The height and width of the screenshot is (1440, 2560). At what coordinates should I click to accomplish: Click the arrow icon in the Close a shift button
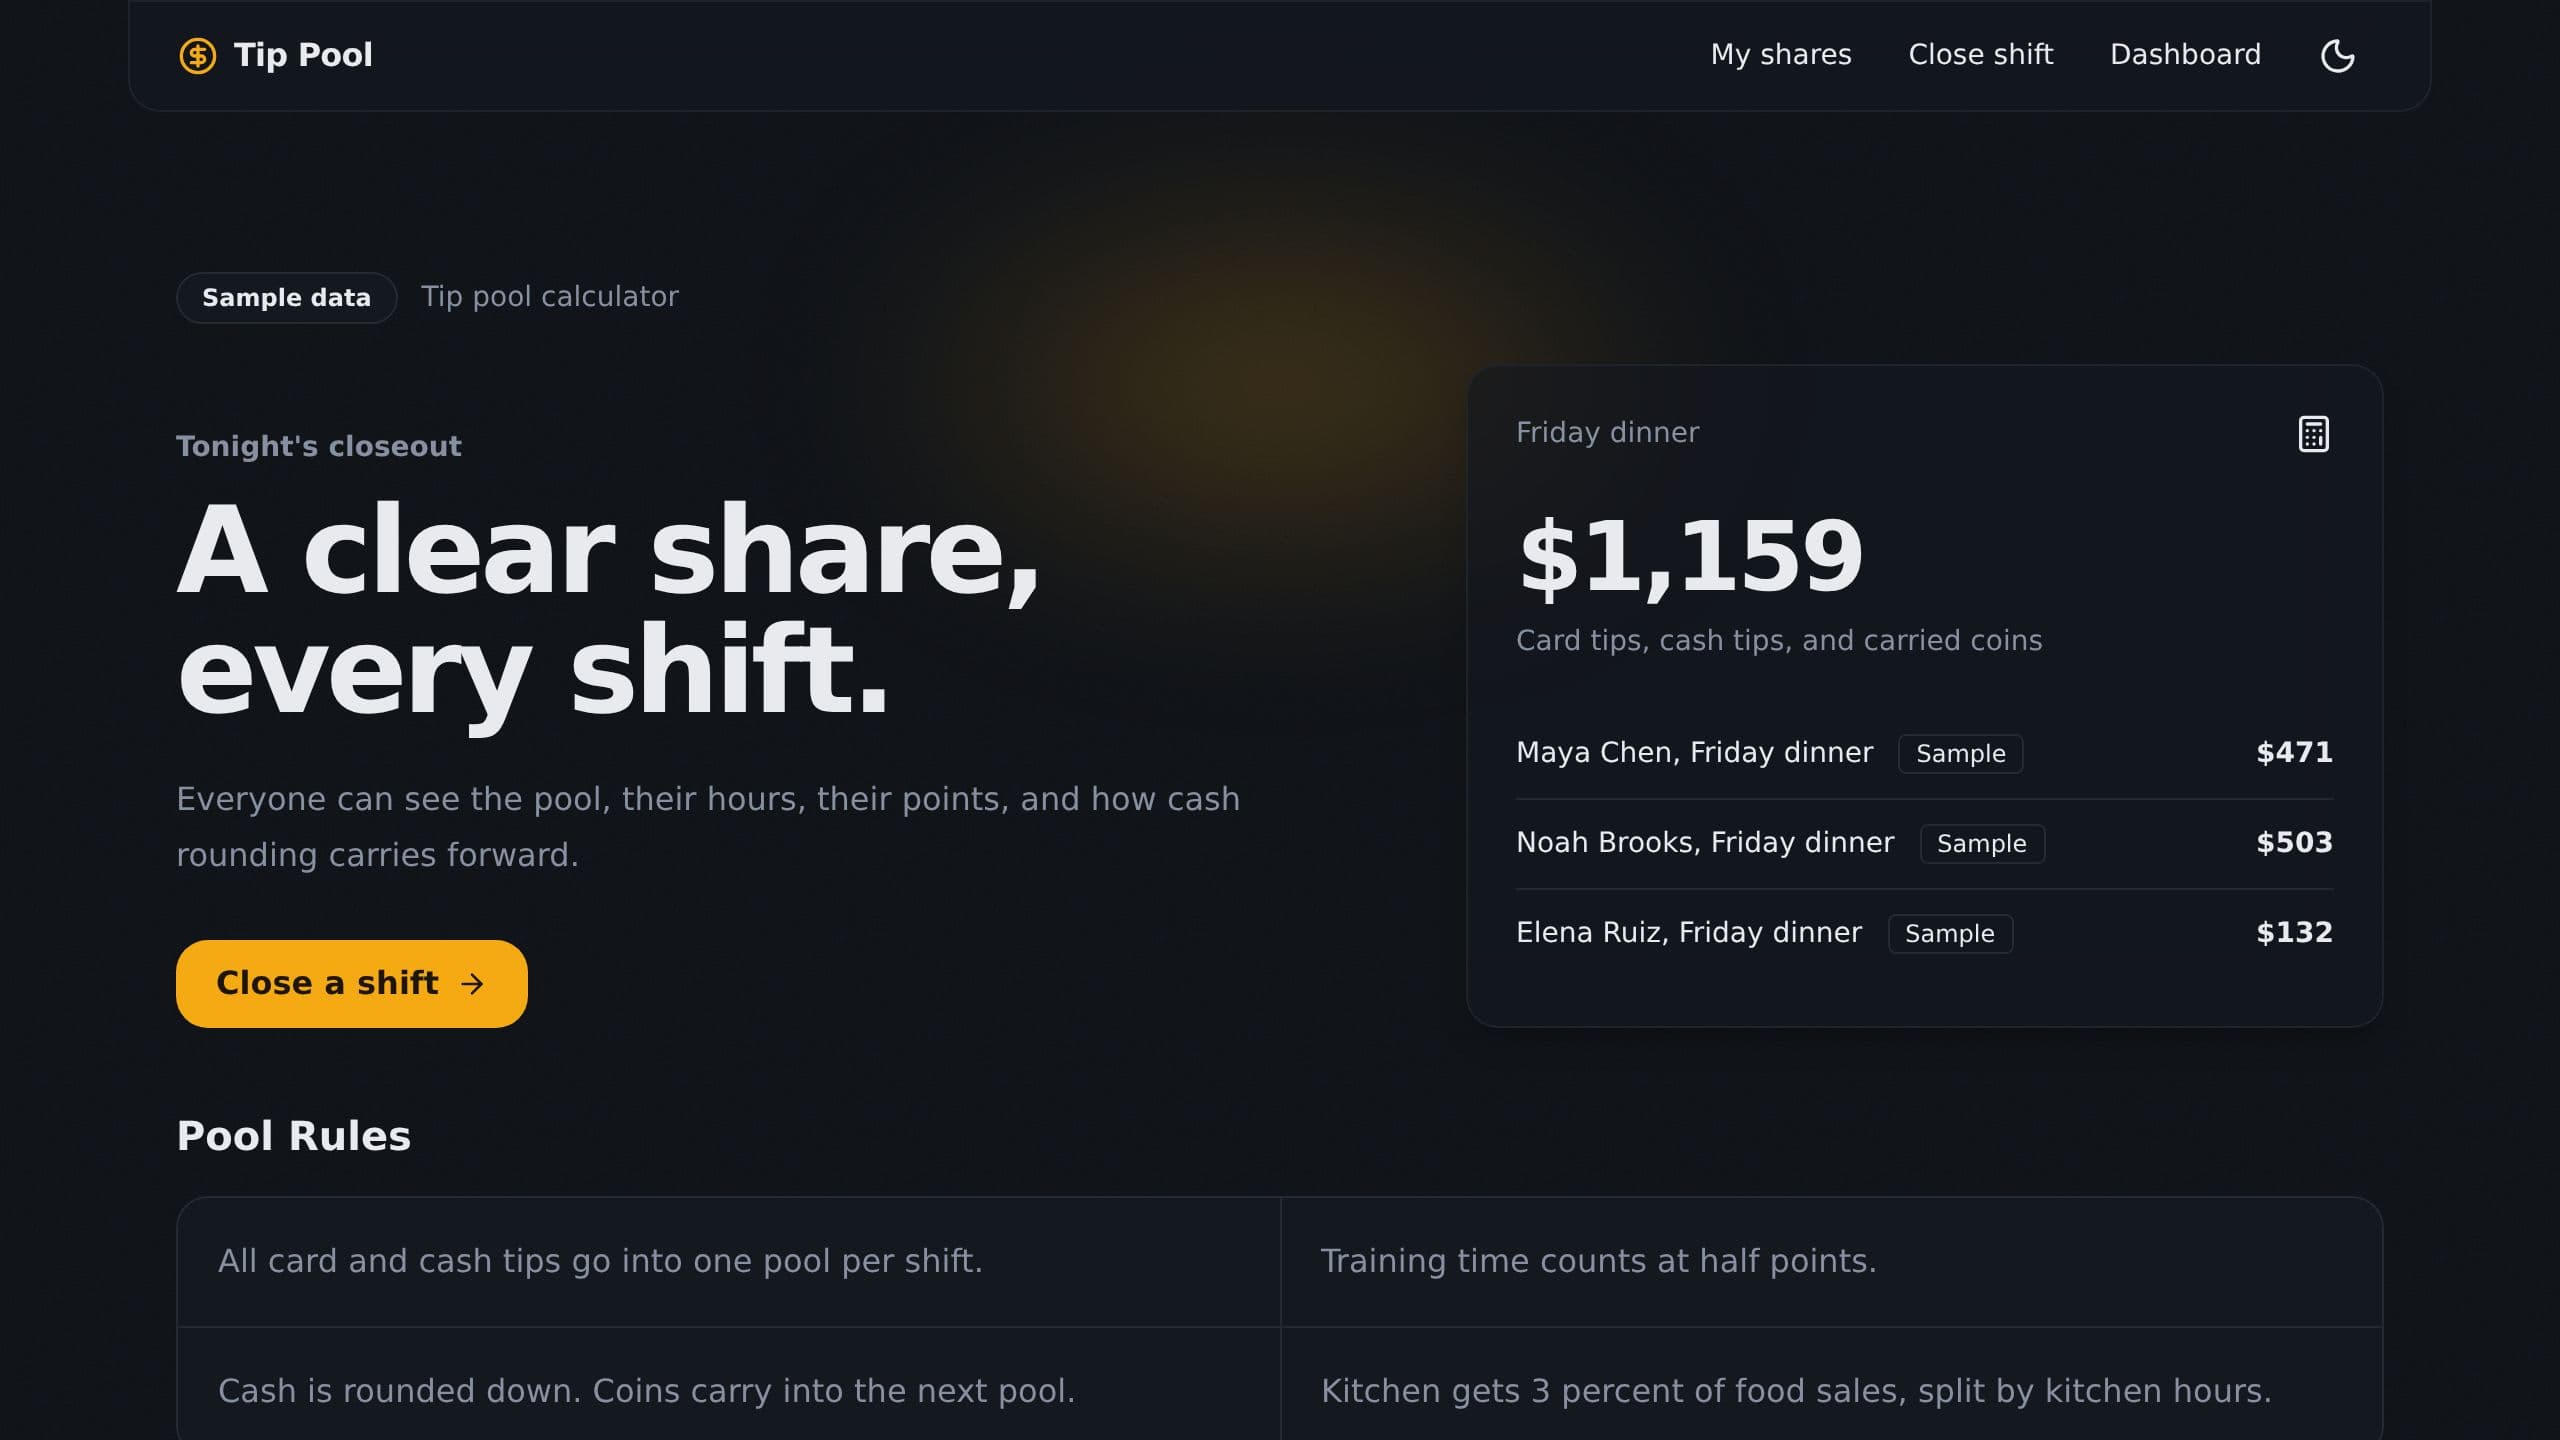coord(472,984)
